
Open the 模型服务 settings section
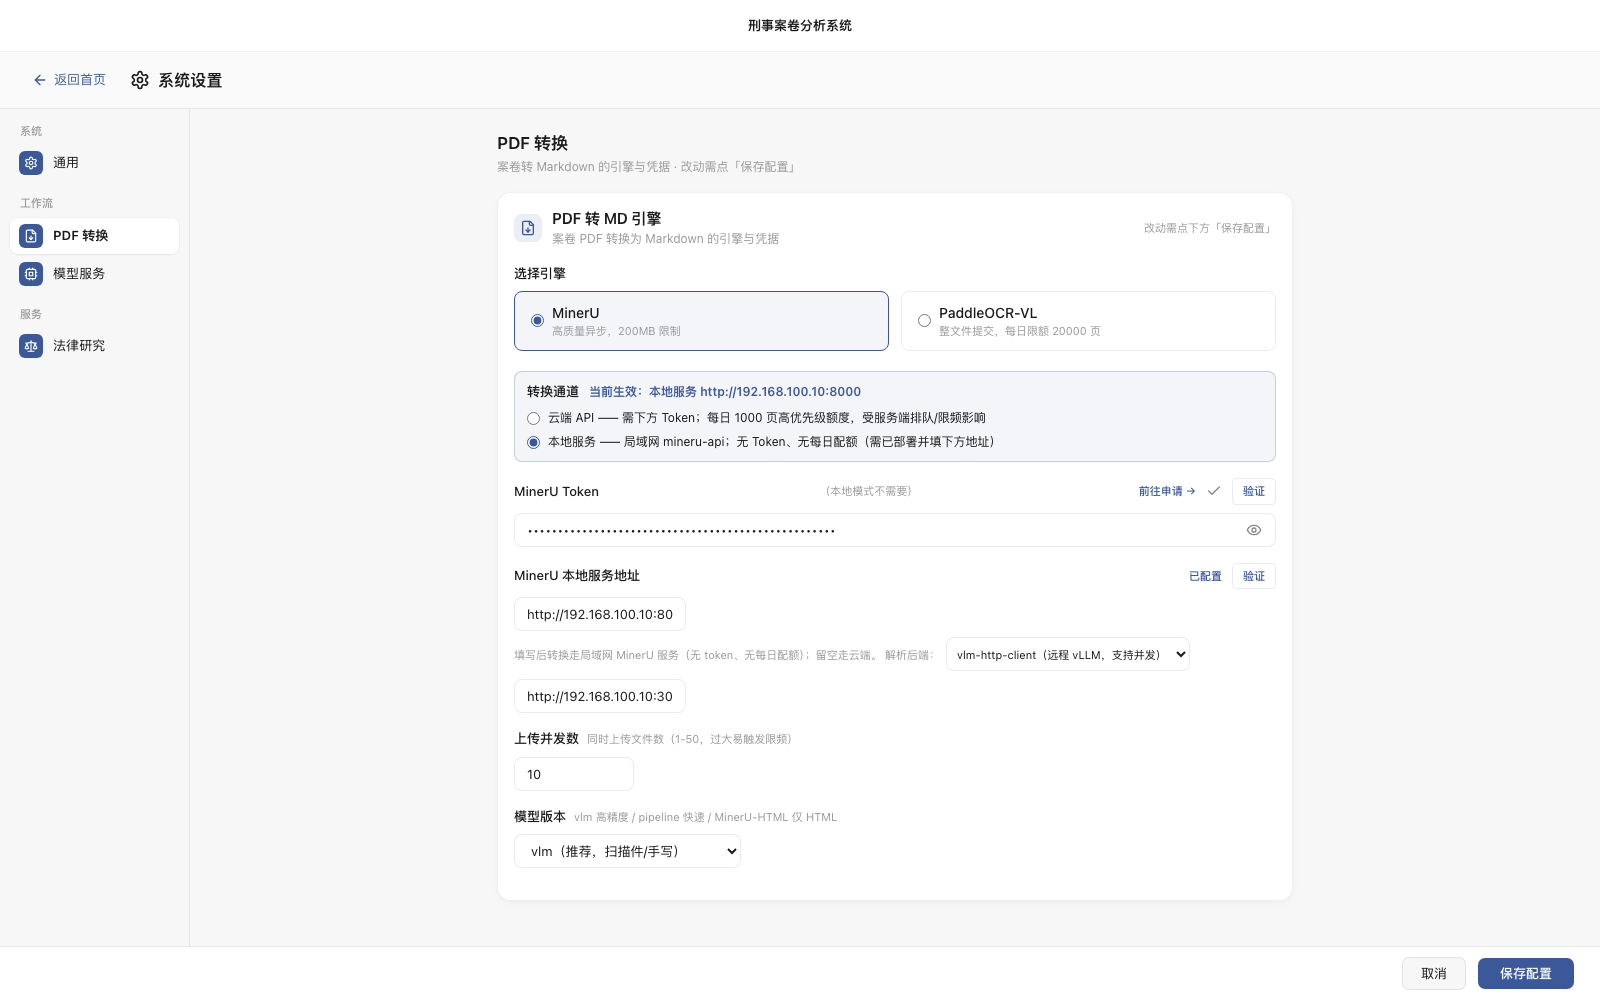(x=95, y=273)
